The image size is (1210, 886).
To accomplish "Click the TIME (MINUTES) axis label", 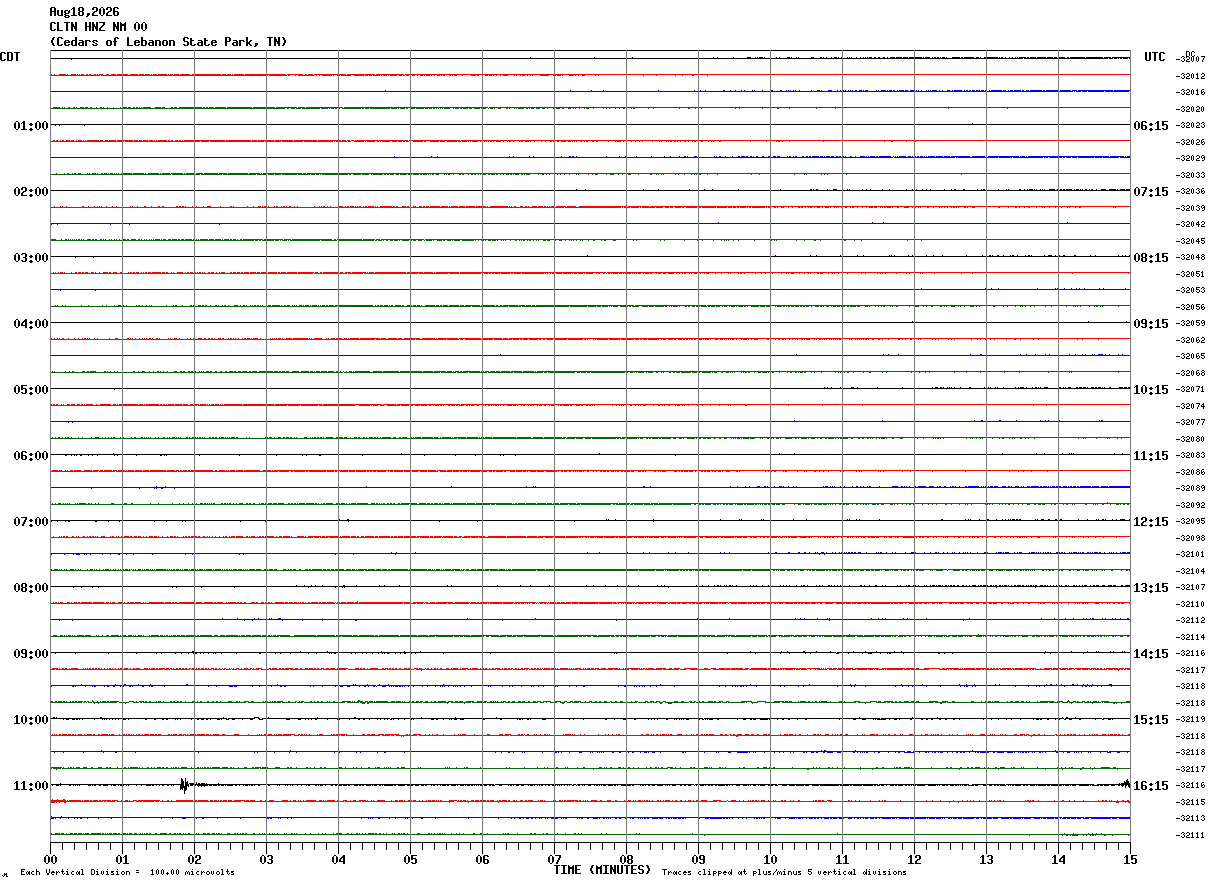I will click(x=602, y=870).
